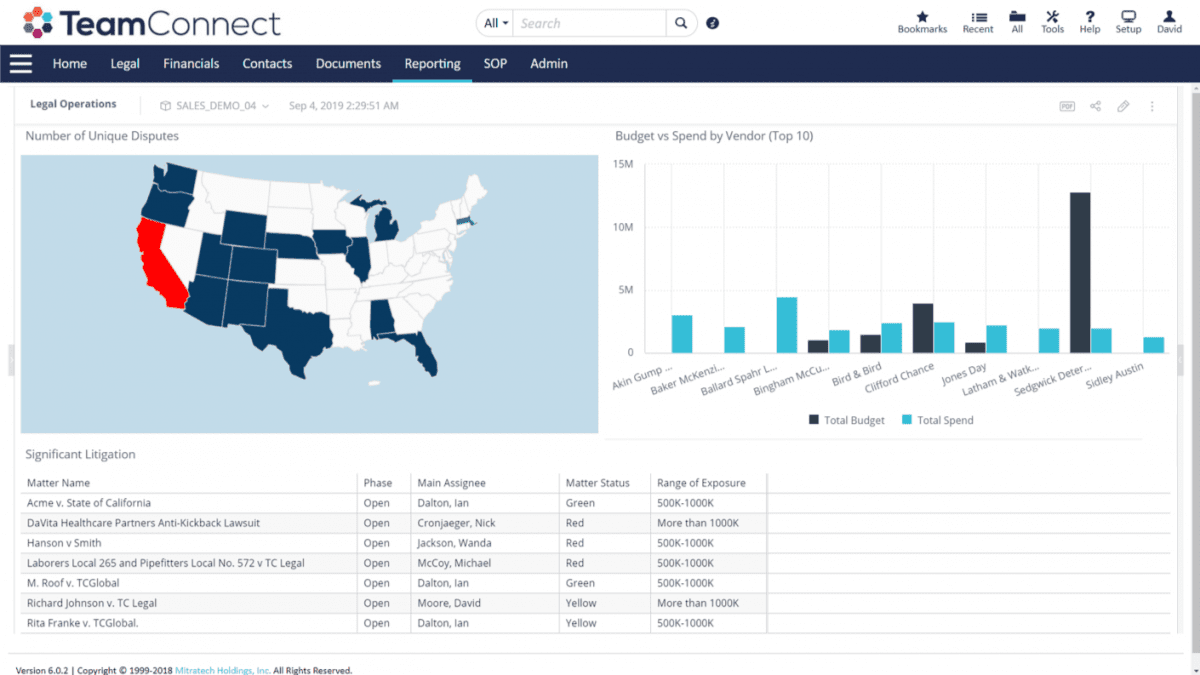Open the Legal menu
This screenshot has height=675, width=1200.
tap(125, 63)
